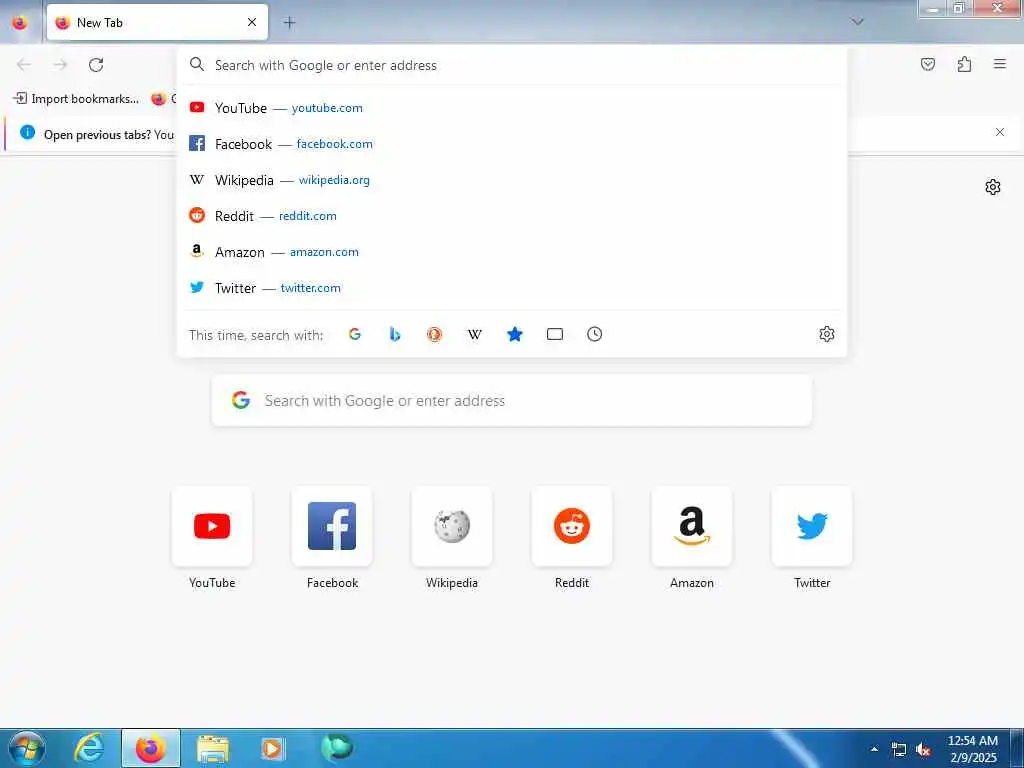Focus the address bar search field
Viewport: 1024px width, 768px height.
point(512,65)
